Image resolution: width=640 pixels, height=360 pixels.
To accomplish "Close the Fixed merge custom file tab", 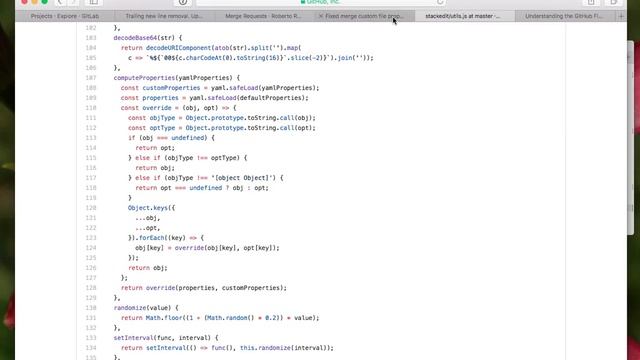I will pyautogui.click(x=321, y=16).
